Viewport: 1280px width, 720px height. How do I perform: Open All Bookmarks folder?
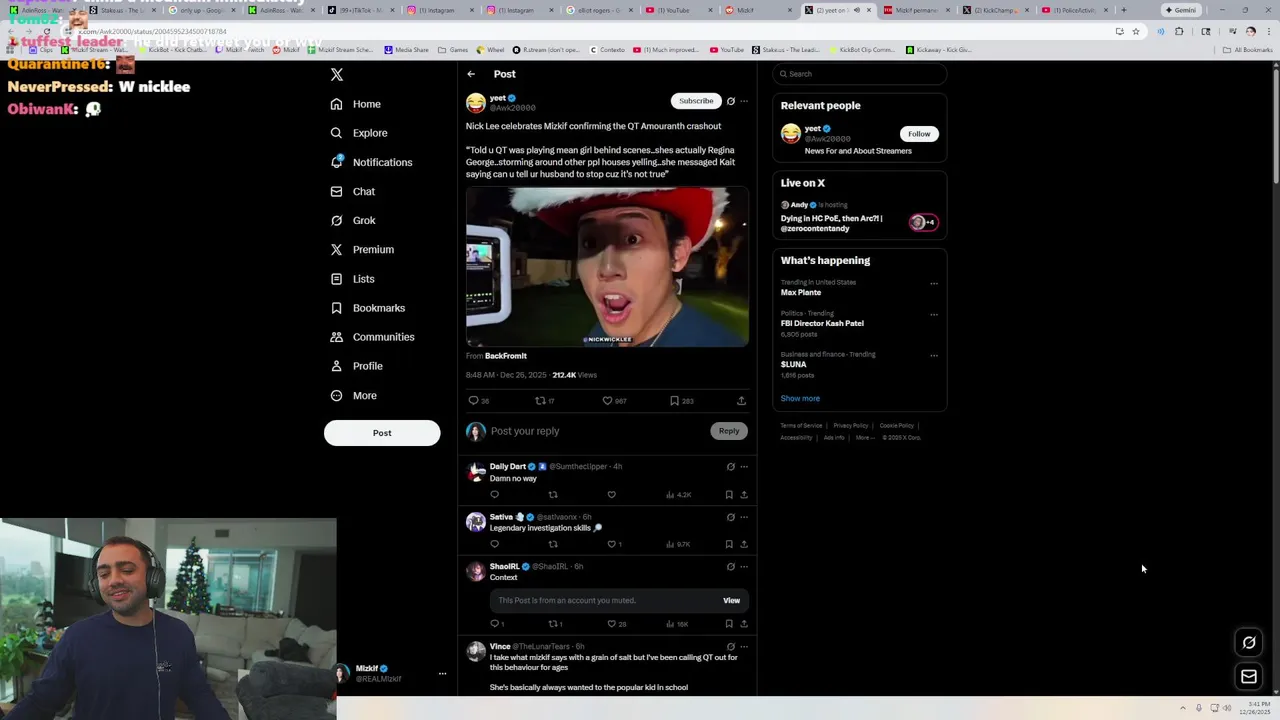click(1248, 49)
